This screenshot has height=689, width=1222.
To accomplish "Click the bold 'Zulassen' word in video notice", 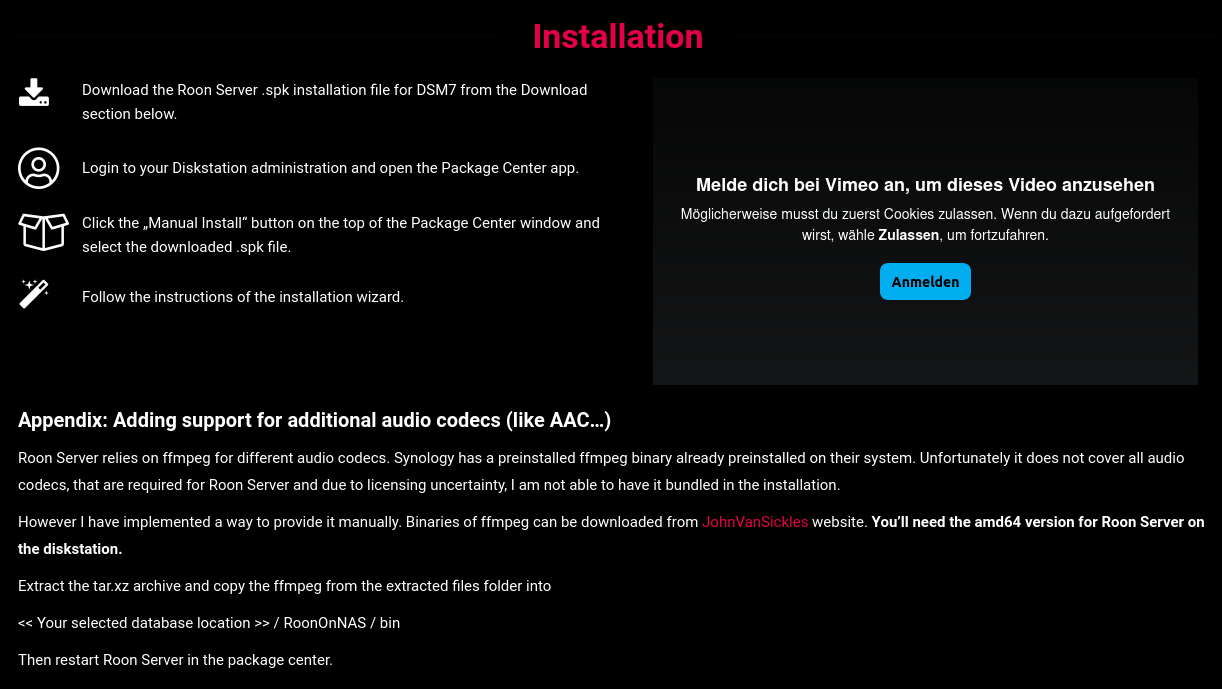I will pos(908,236).
